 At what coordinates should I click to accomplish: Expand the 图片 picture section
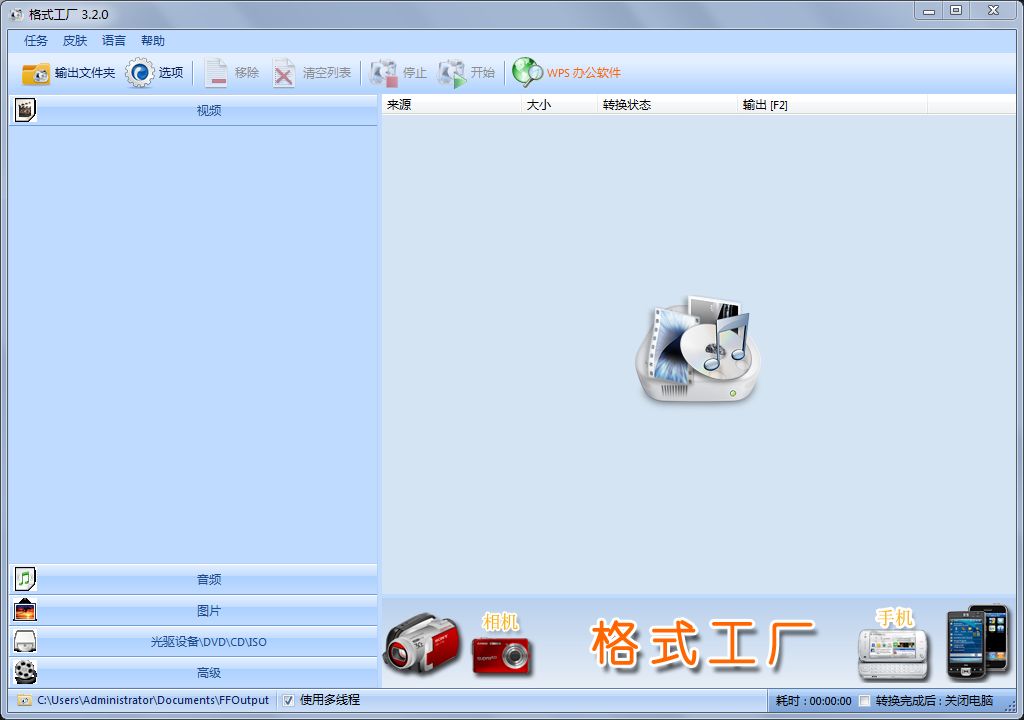[208, 610]
